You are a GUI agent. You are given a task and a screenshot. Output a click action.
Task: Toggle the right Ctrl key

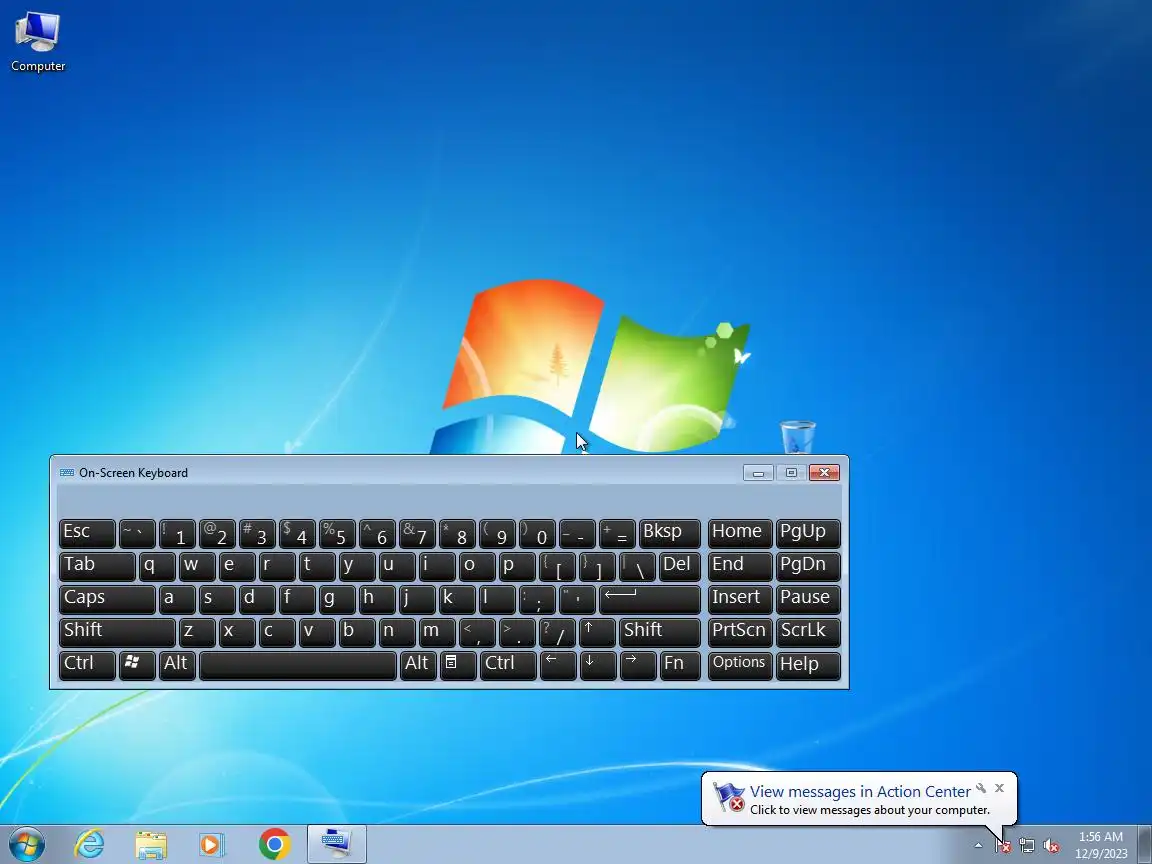click(x=508, y=665)
